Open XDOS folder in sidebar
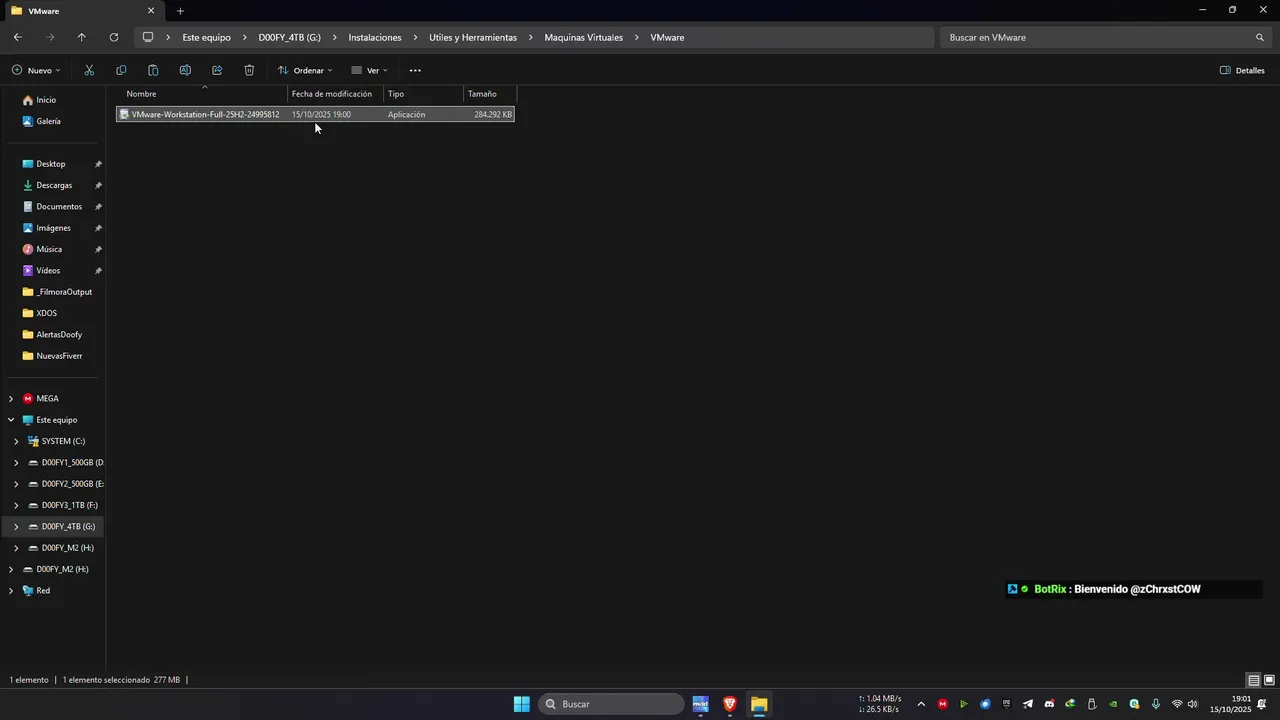Viewport: 1280px width, 720px height. tap(46, 313)
